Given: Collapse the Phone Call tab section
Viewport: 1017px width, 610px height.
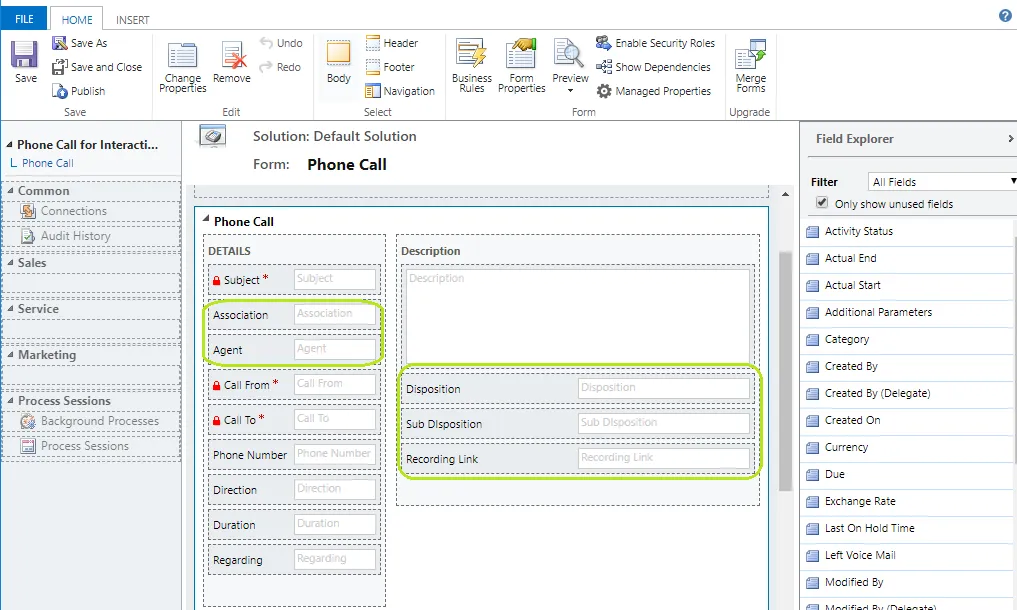Looking at the screenshot, I should (206, 219).
